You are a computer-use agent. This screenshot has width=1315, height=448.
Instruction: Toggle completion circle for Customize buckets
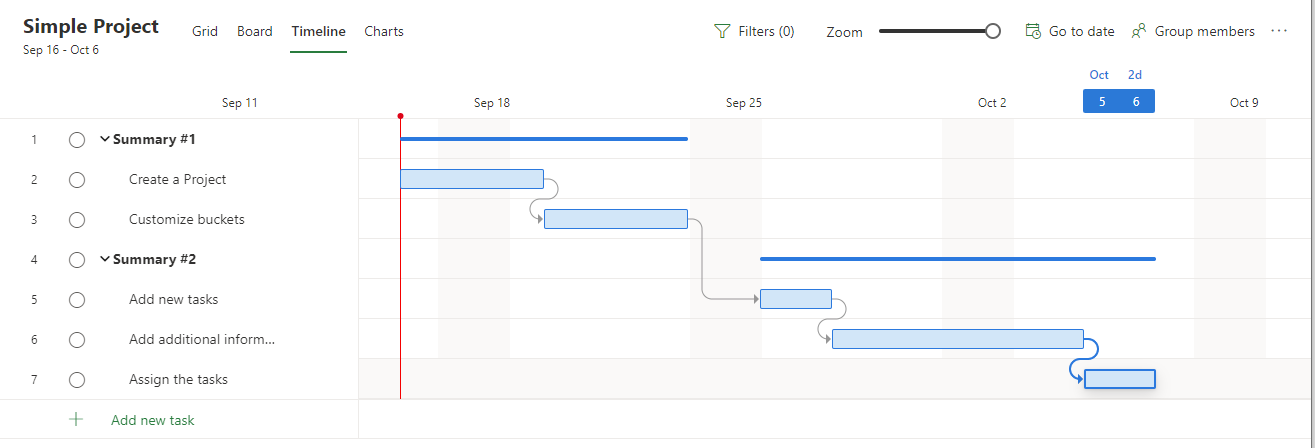pyautogui.click(x=77, y=220)
